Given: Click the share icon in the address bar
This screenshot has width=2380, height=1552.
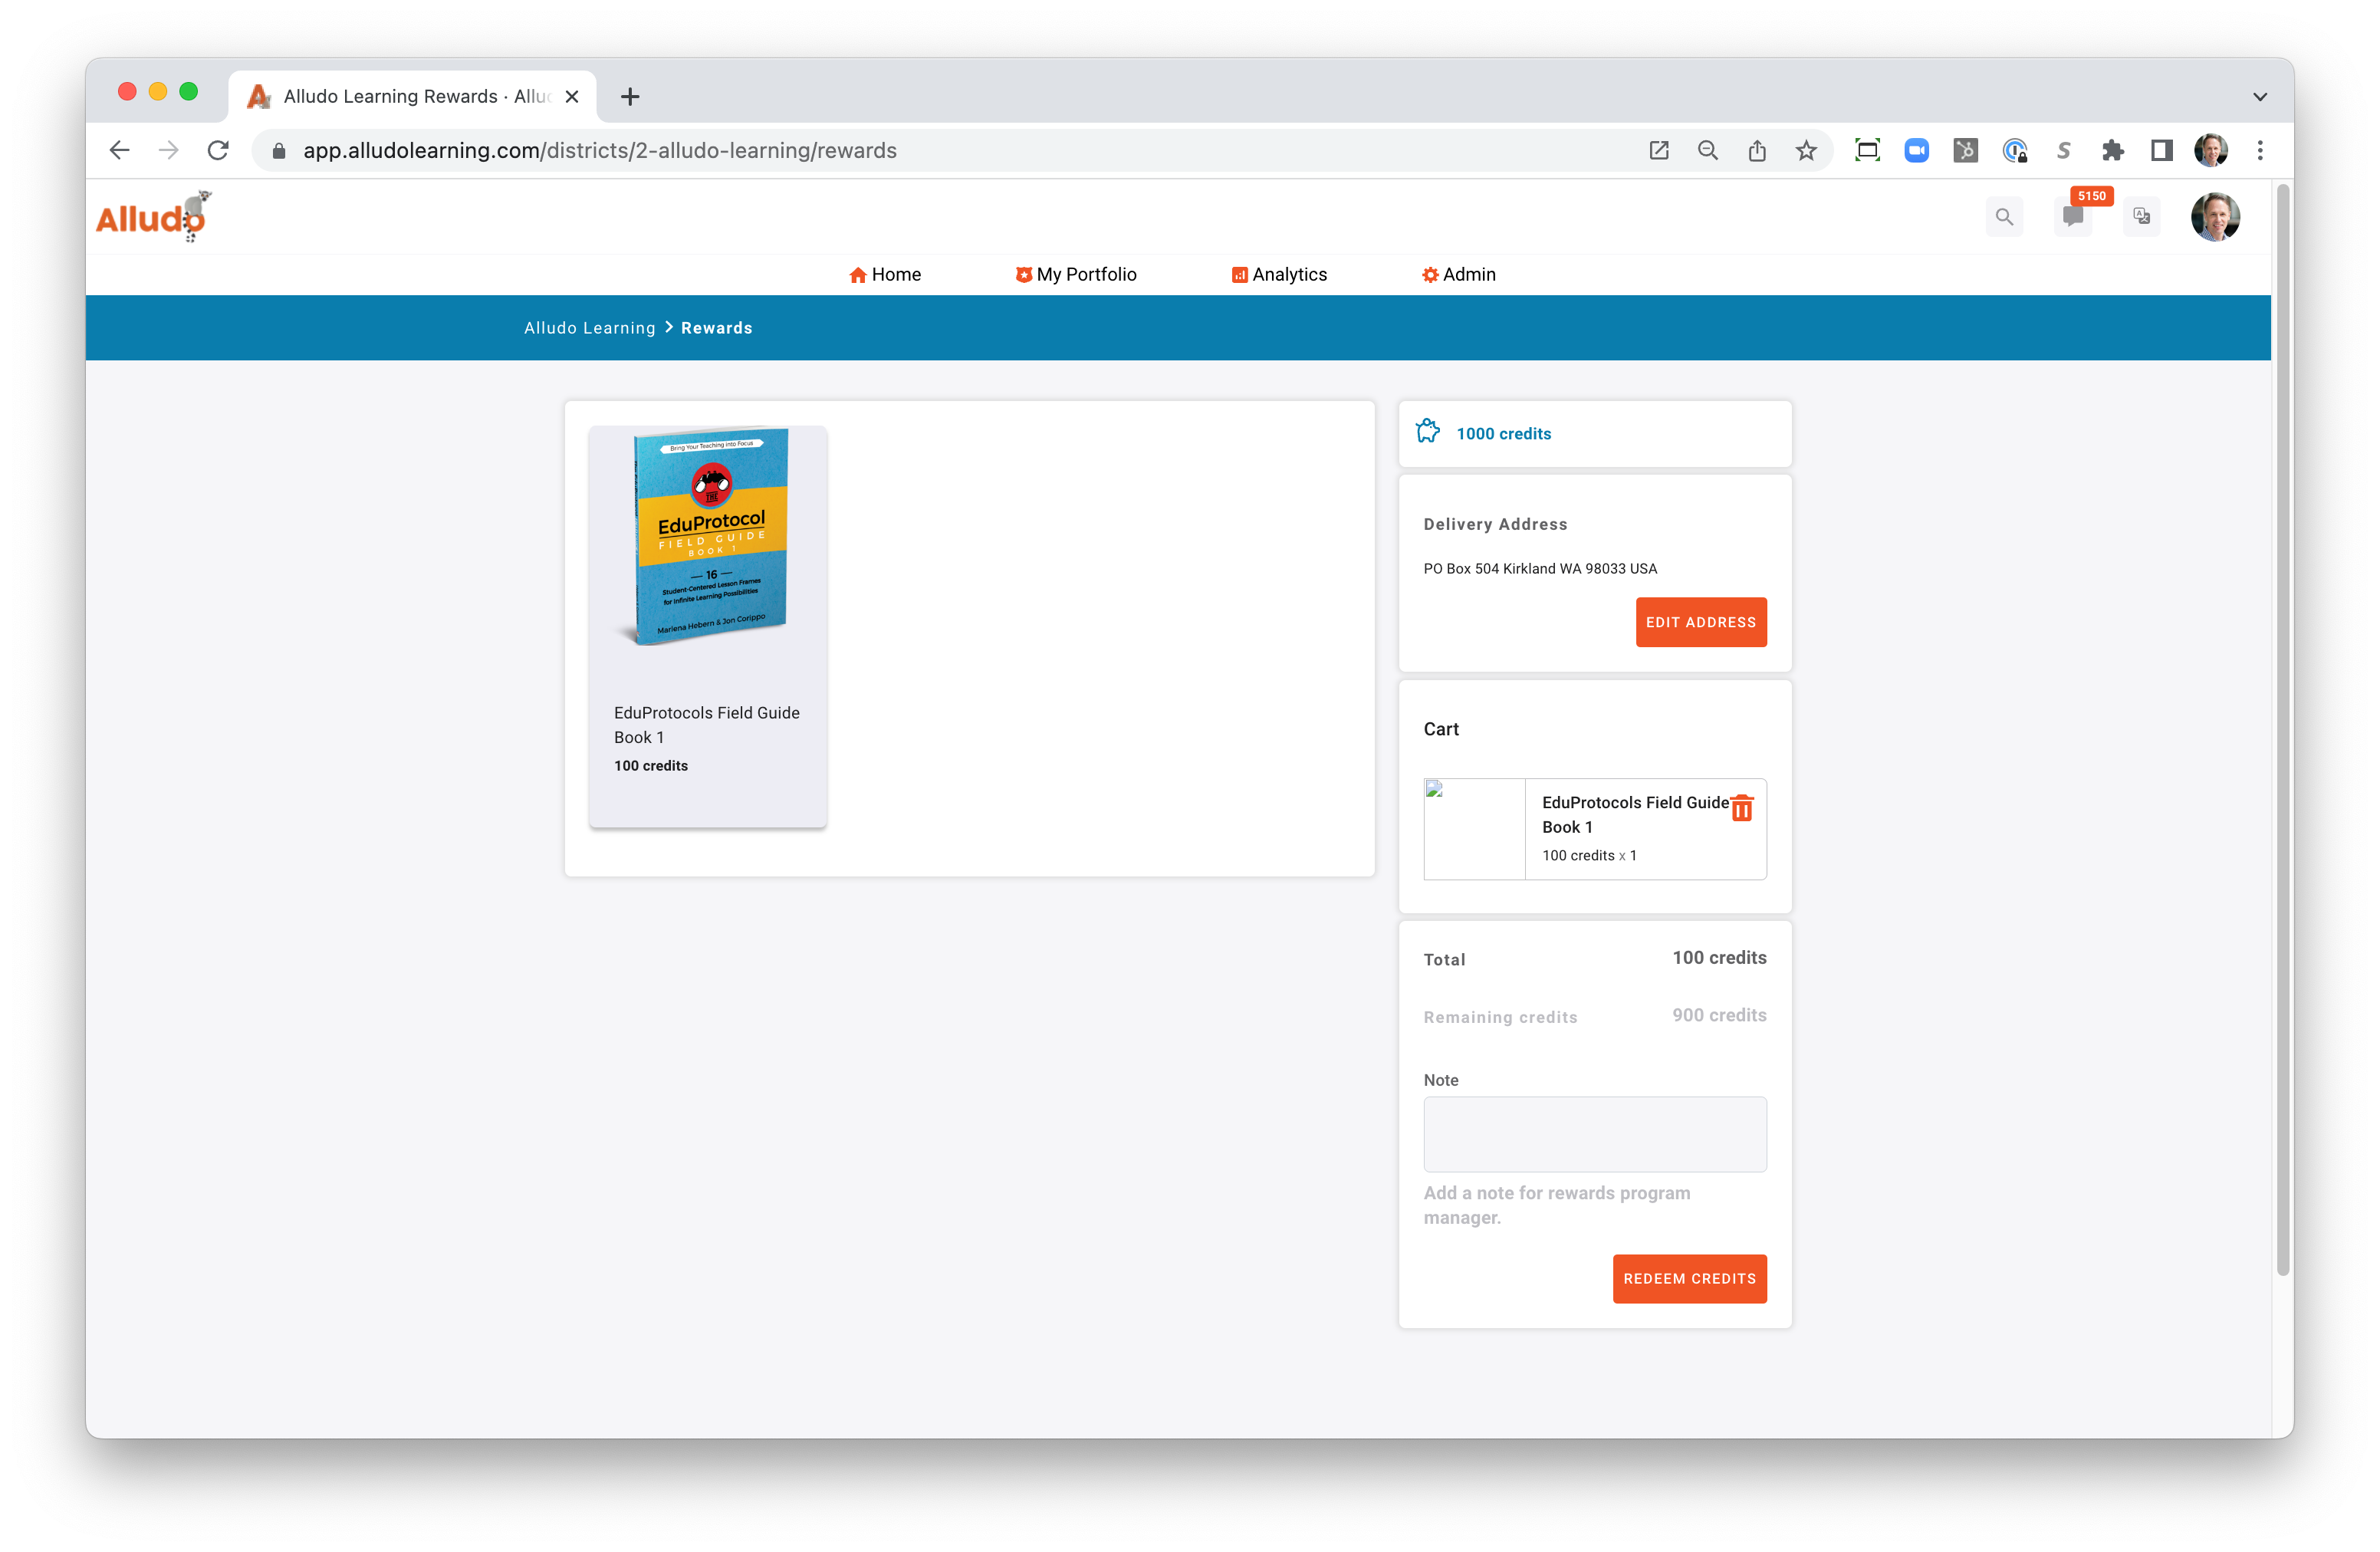Looking at the screenshot, I should click(1757, 150).
